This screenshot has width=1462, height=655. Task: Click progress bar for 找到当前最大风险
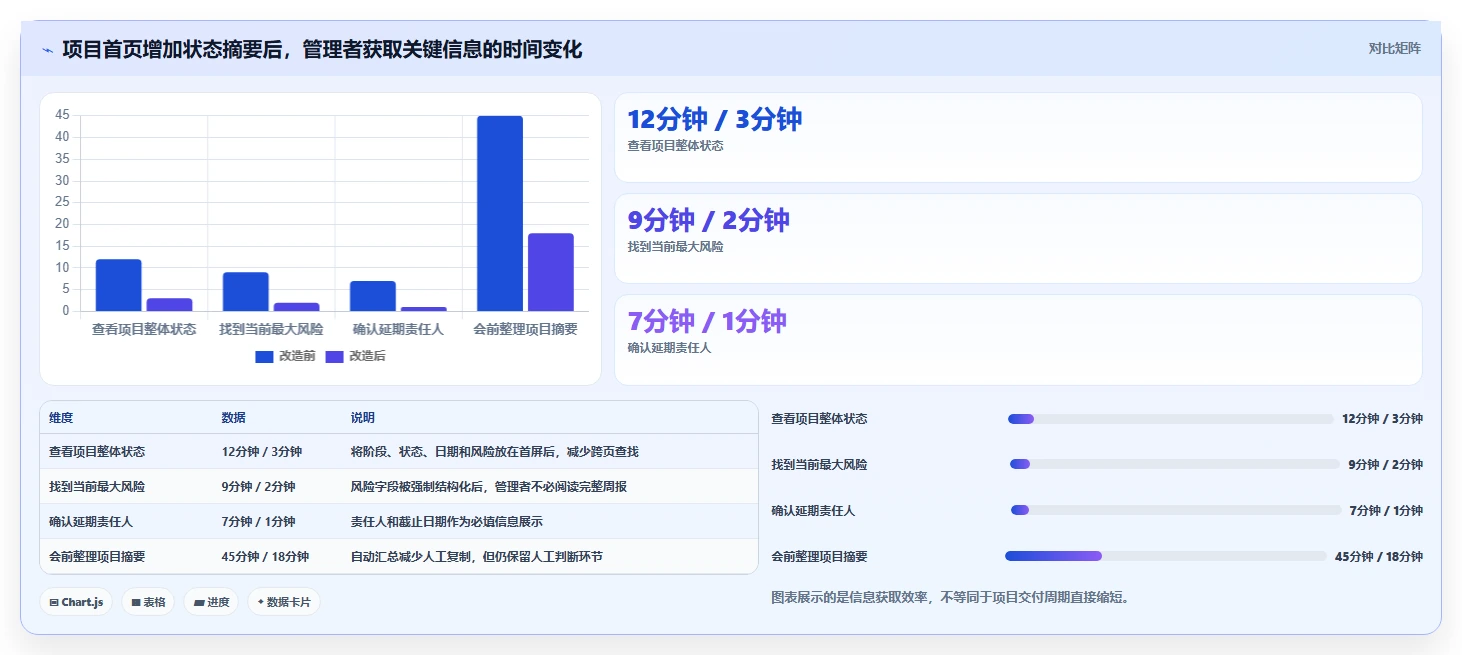(1174, 464)
